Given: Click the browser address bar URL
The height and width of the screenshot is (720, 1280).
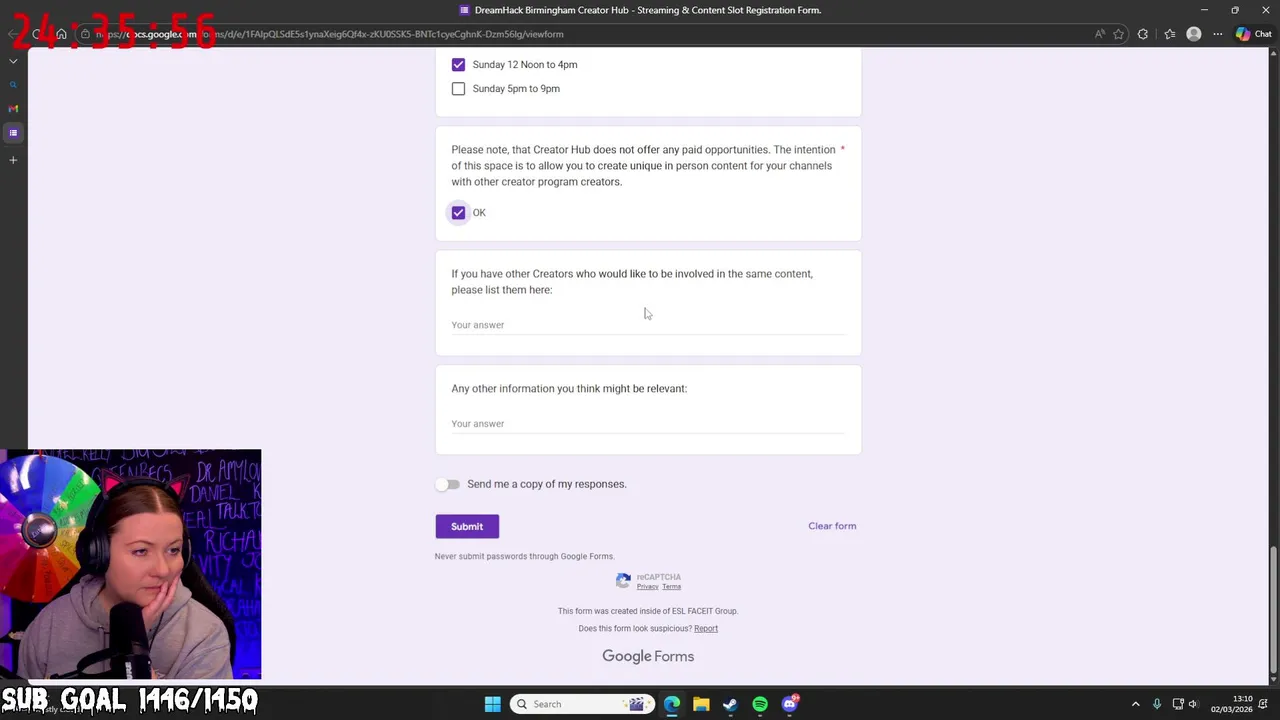Looking at the screenshot, I should pyautogui.click(x=330, y=34).
